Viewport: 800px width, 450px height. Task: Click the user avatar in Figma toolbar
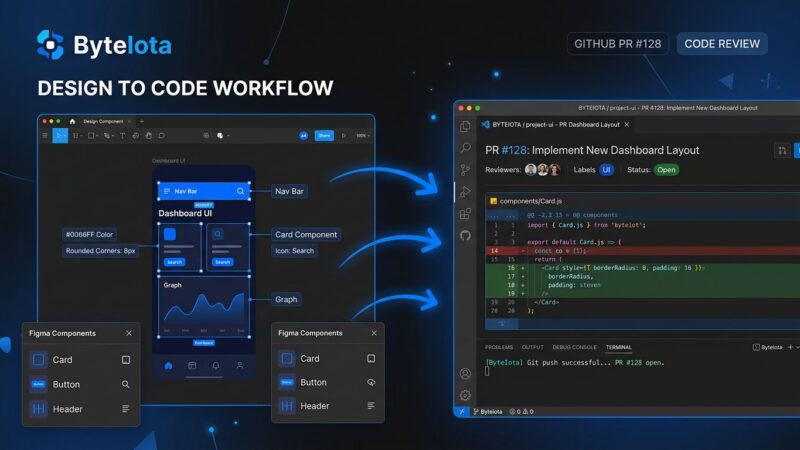(303, 136)
